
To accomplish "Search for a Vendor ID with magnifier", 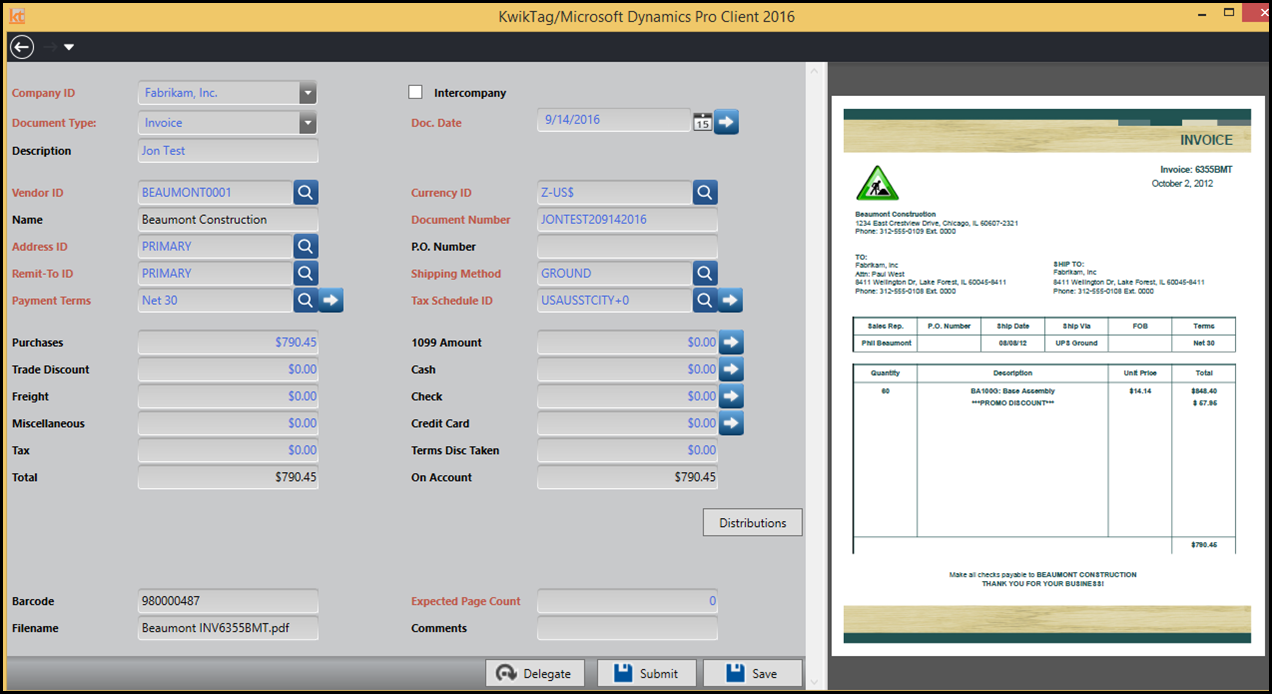I will [306, 192].
